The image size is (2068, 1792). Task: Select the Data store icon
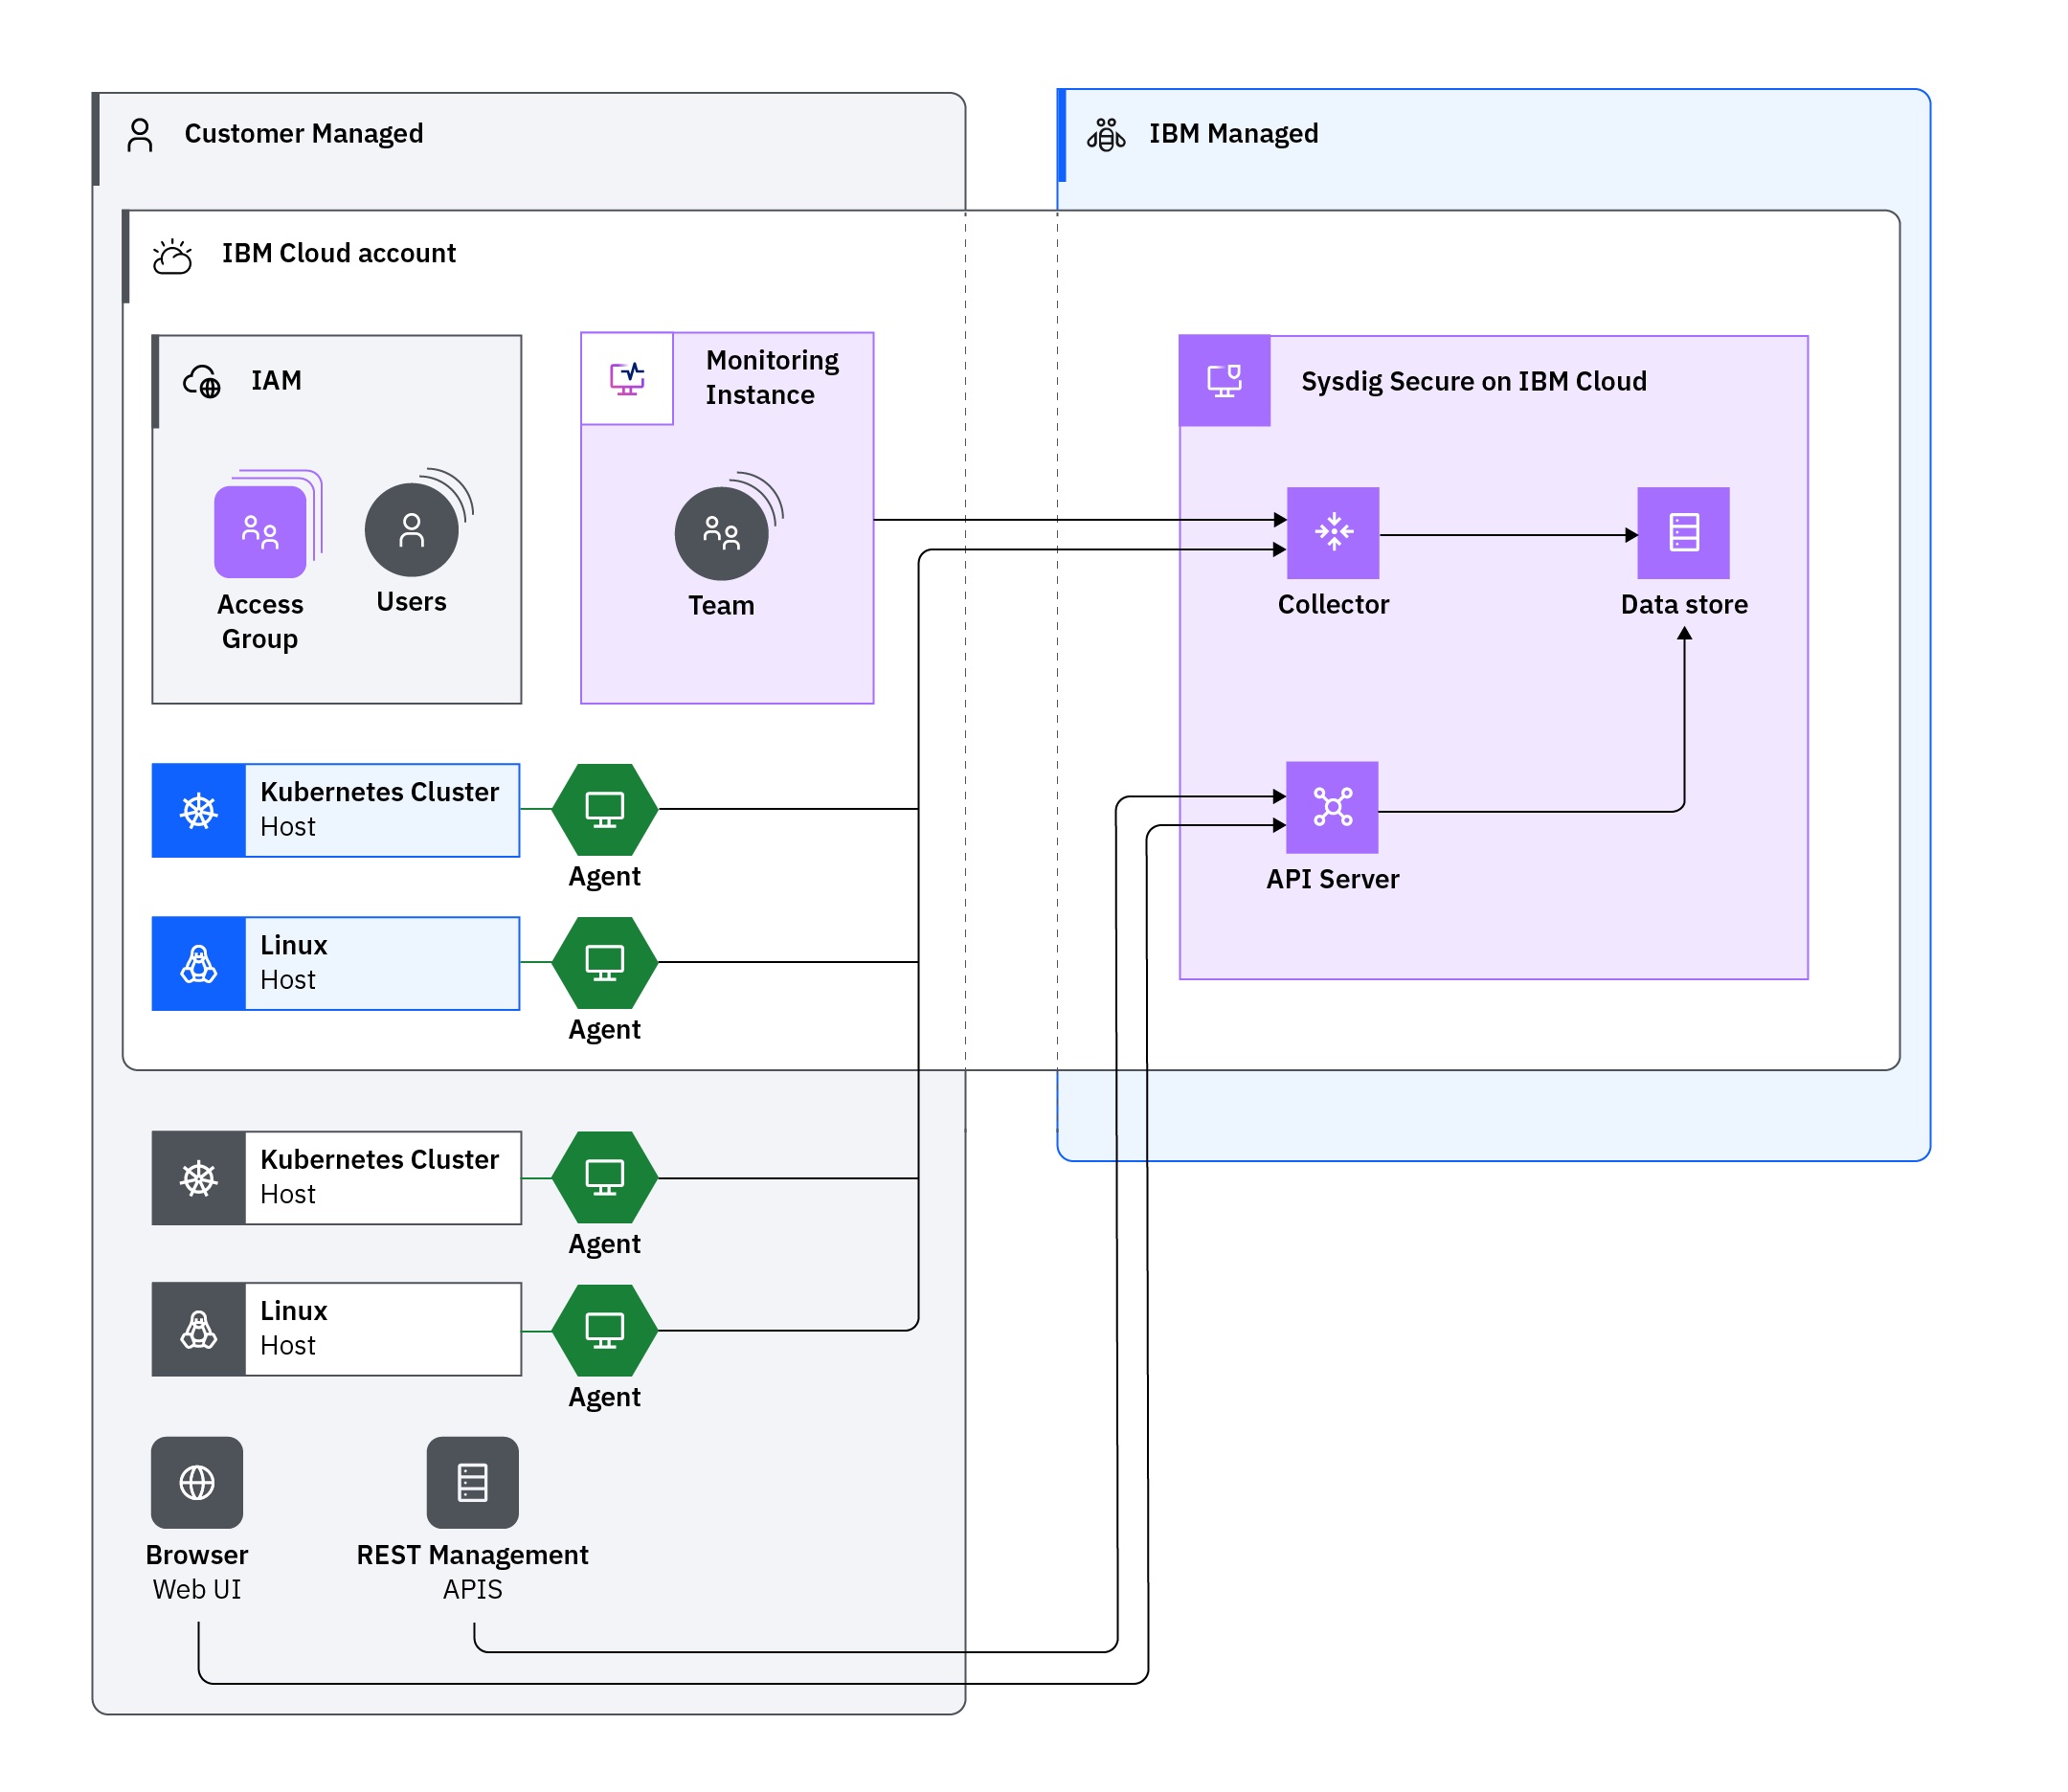point(1683,533)
